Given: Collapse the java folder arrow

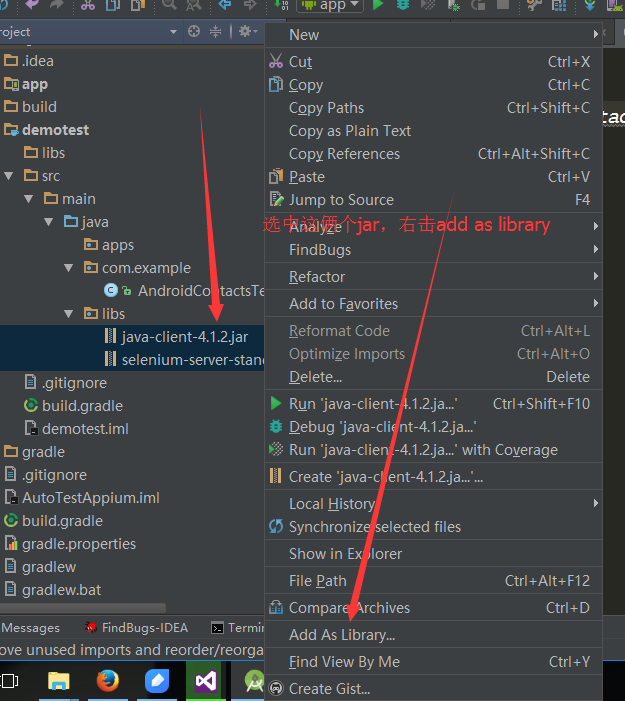Looking at the screenshot, I should click(x=49, y=222).
